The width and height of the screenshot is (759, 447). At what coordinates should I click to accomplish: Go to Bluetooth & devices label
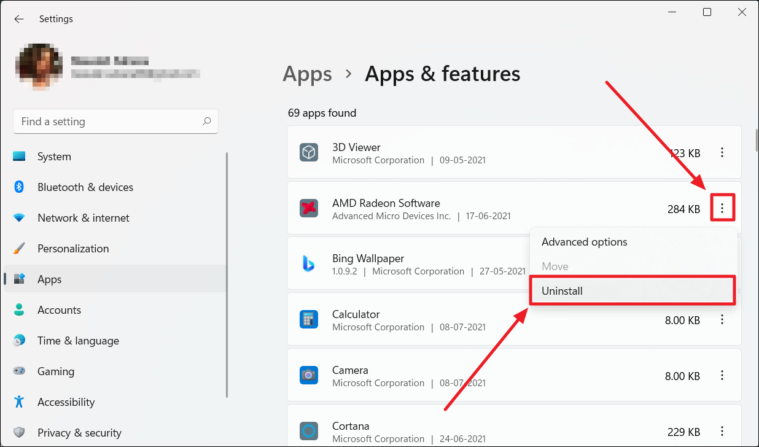point(85,187)
